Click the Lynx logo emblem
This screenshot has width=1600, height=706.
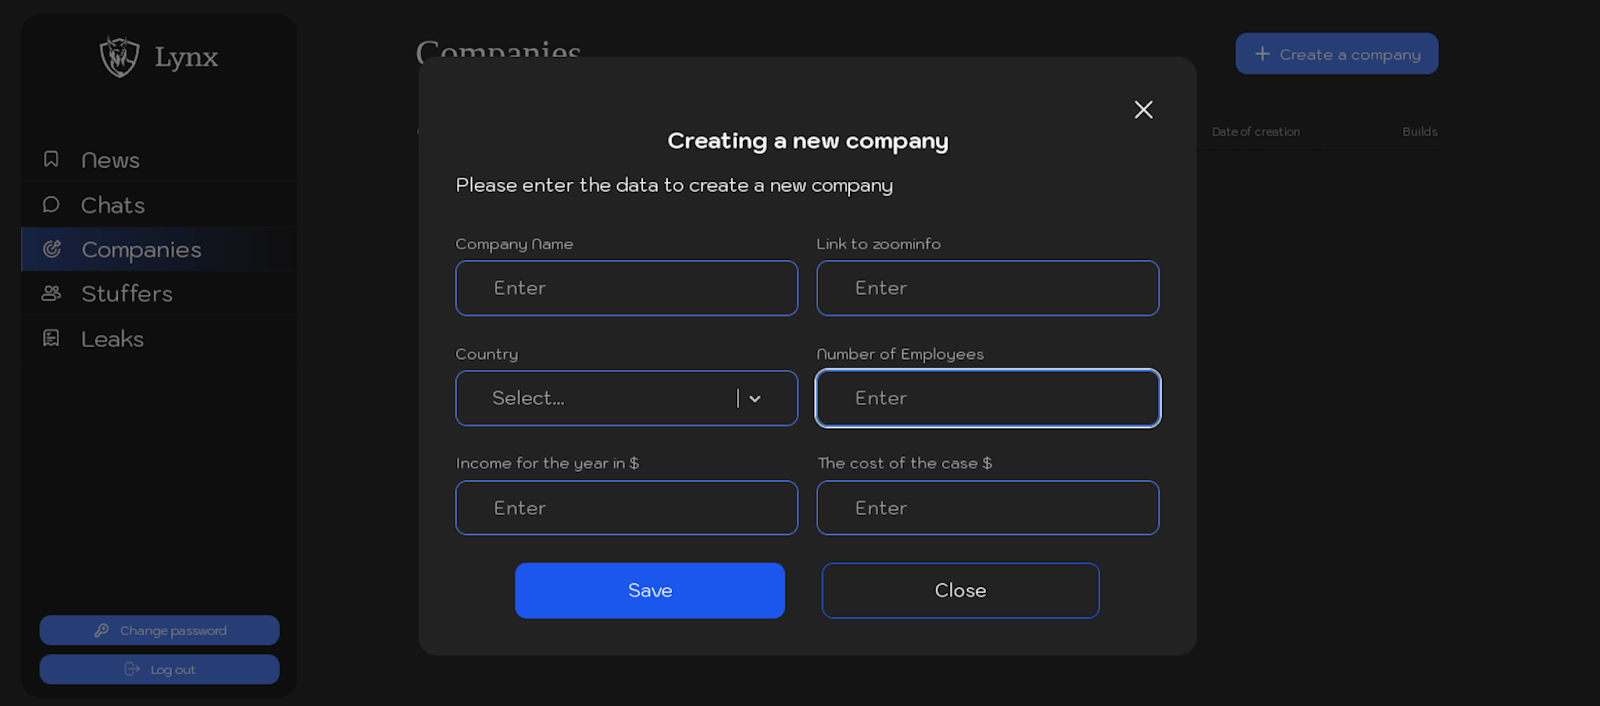[119, 57]
